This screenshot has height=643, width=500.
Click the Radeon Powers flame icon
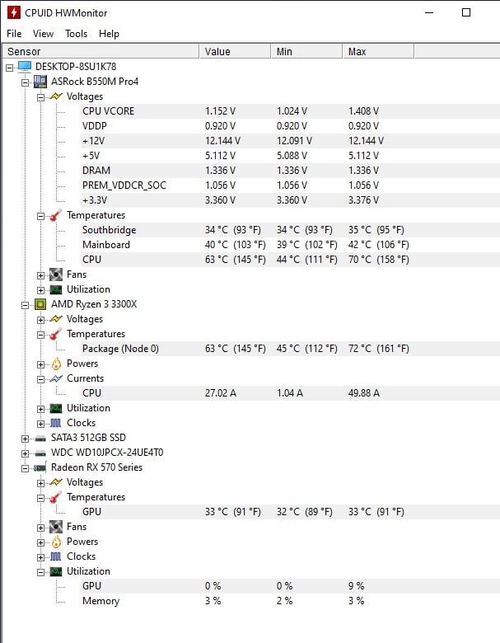(x=56, y=541)
